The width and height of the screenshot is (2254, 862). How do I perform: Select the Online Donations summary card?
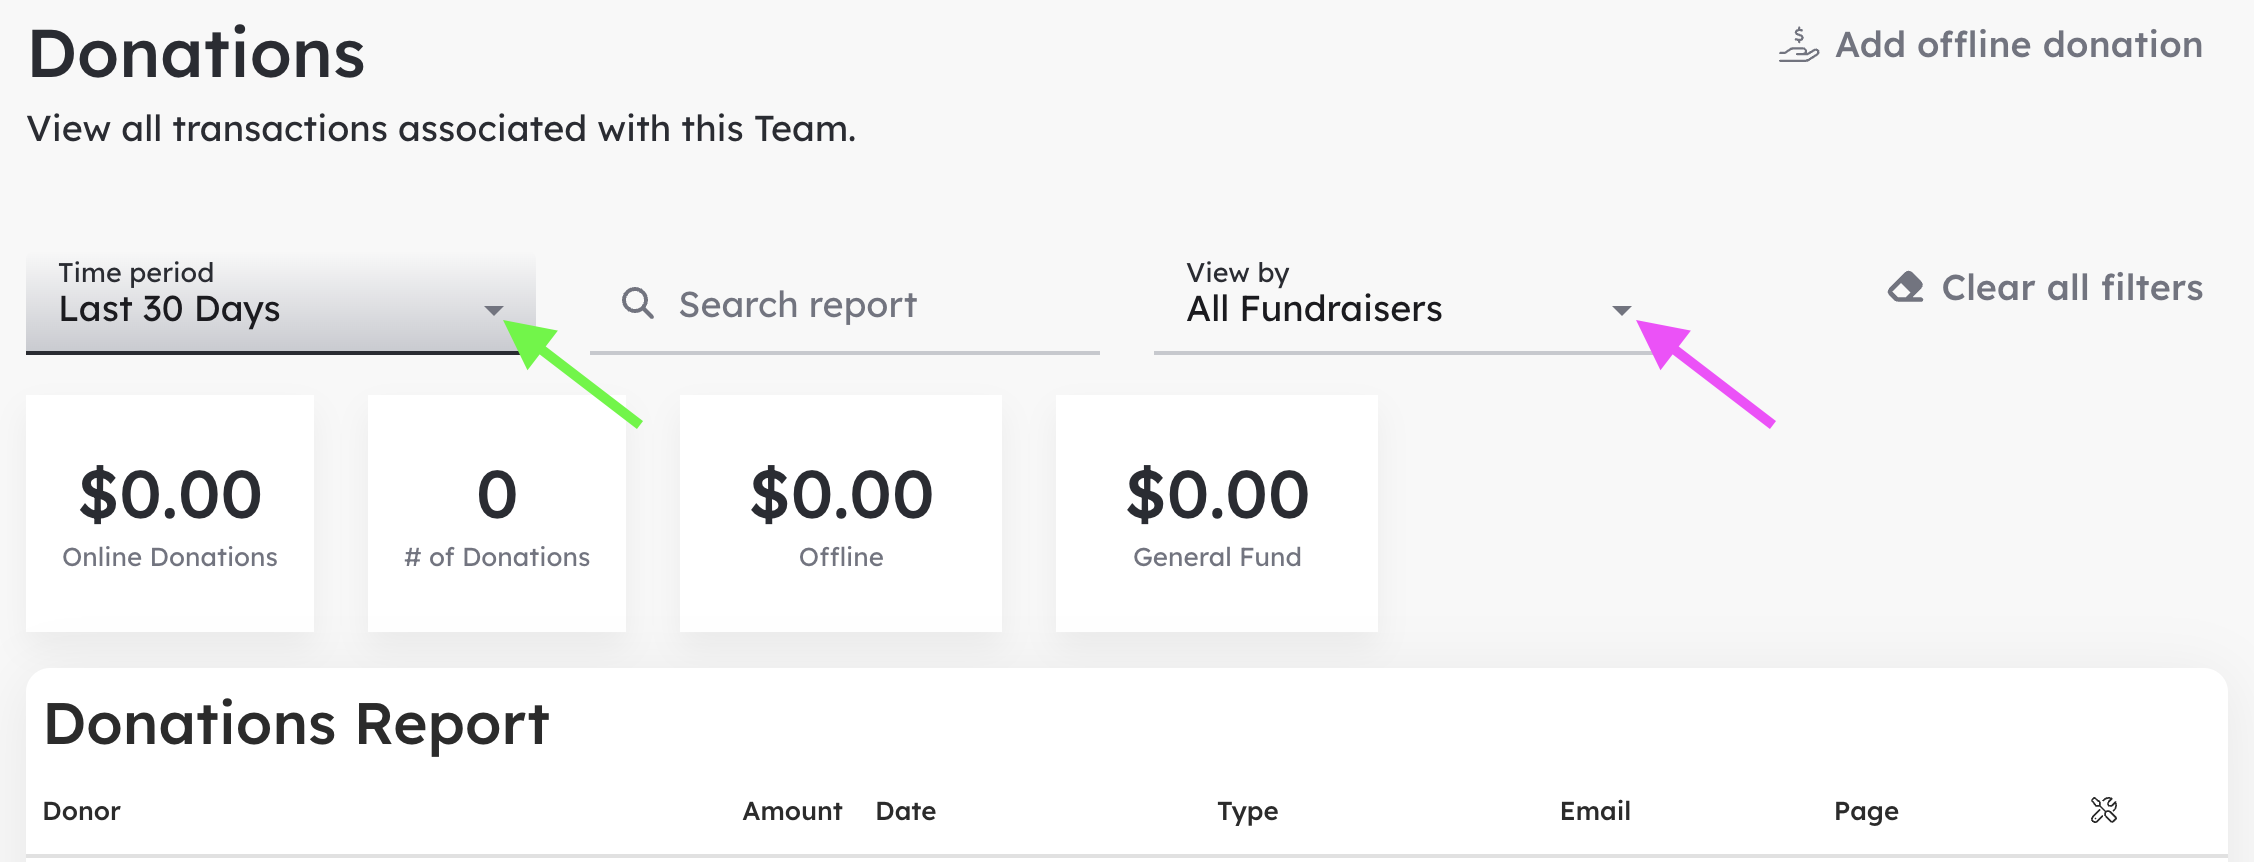click(x=170, y=513)
